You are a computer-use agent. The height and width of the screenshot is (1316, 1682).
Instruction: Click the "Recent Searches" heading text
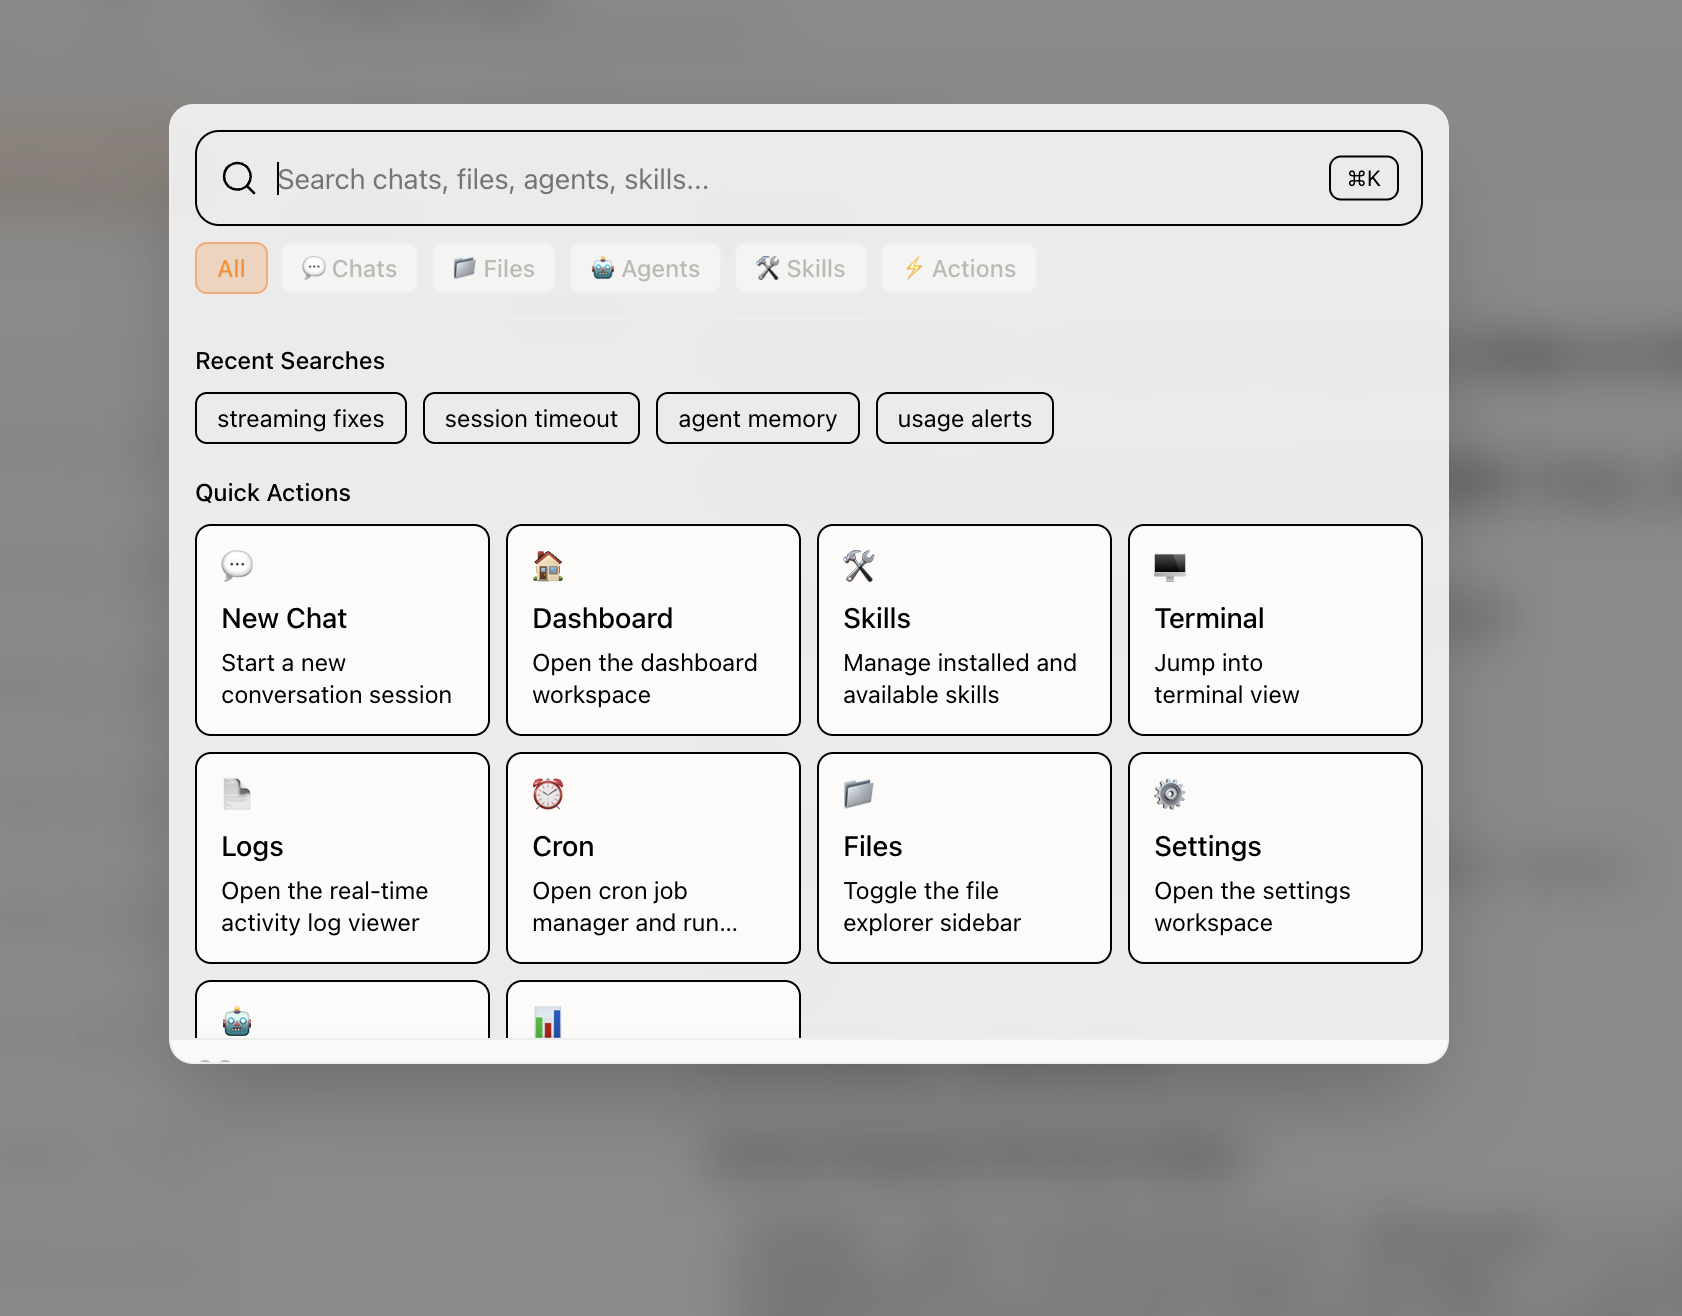[x=290, y=361]
